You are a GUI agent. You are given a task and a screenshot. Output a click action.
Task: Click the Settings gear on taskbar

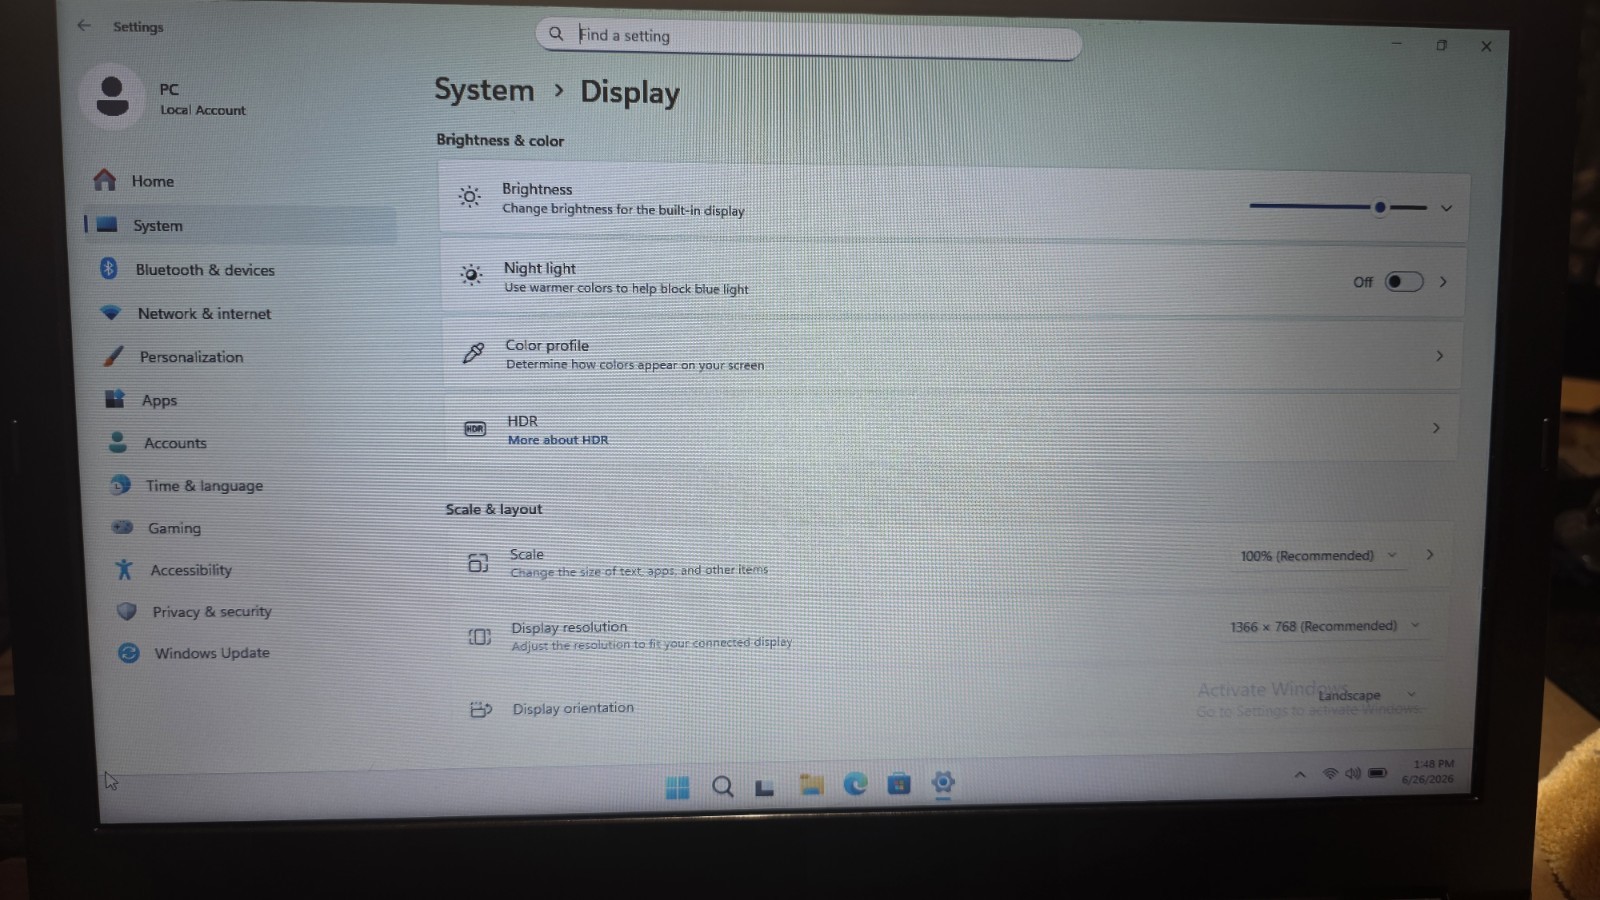[x=943, y=783]
